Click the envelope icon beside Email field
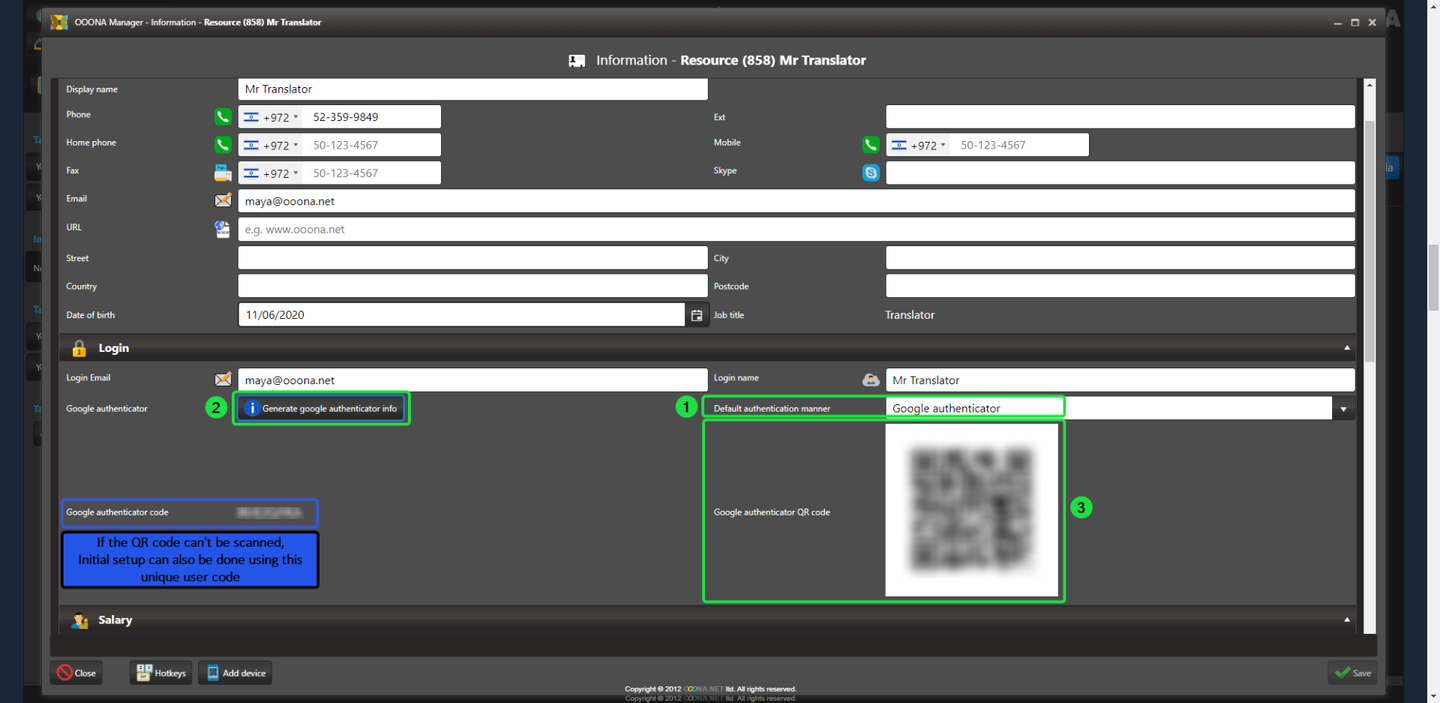 point(223,201)
